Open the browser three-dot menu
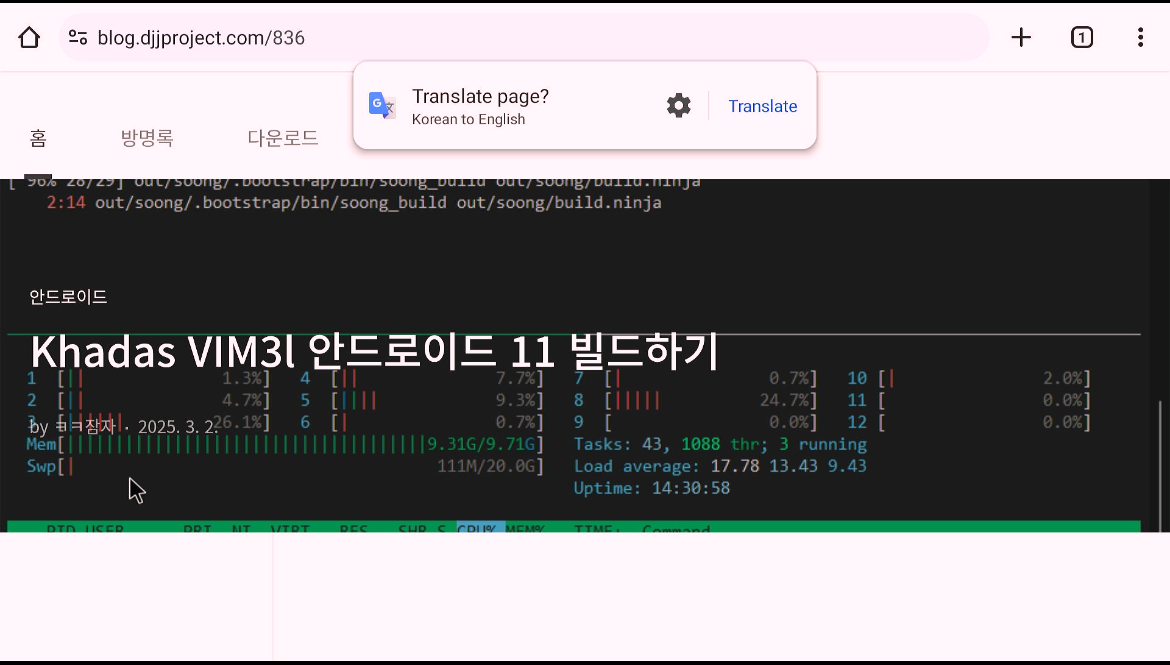This screenshot has width=1170, height=665. tap(1140, 37)
